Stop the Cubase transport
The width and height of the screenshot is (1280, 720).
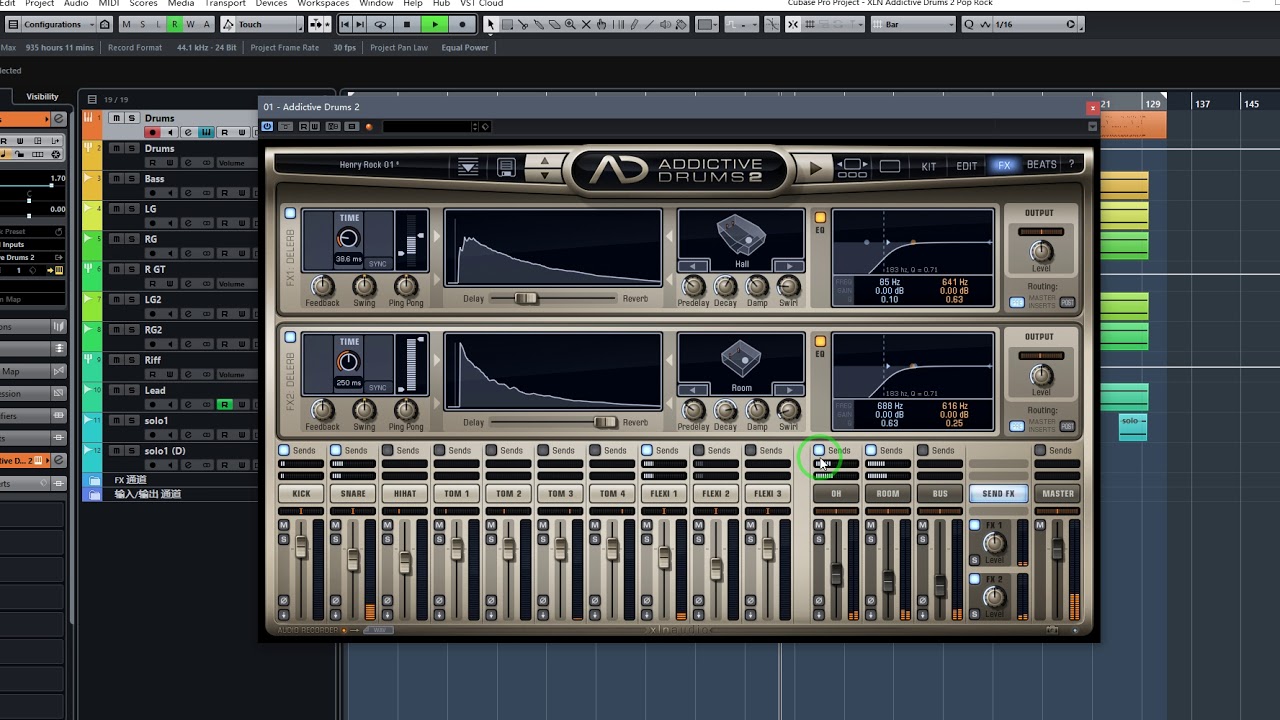(x=407, y=24)
